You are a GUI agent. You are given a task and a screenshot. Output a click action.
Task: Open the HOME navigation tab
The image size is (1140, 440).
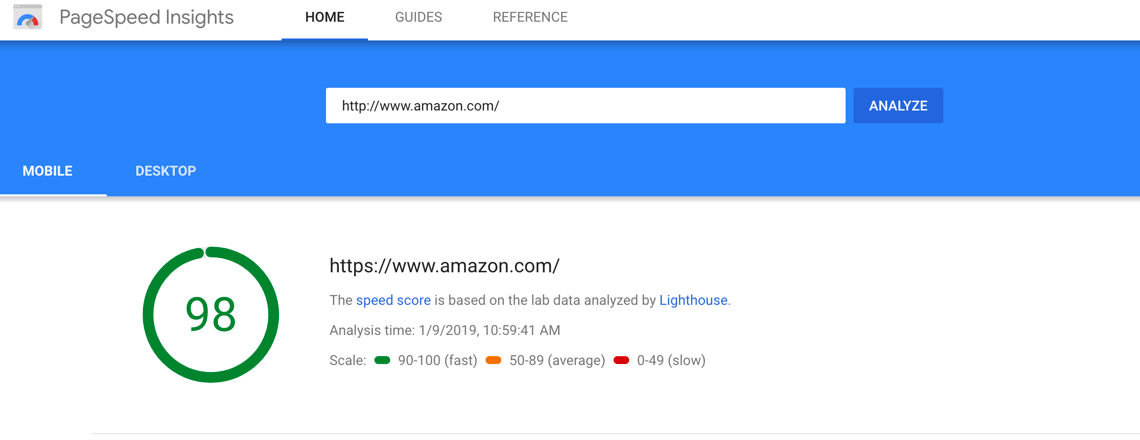(324, 17)
